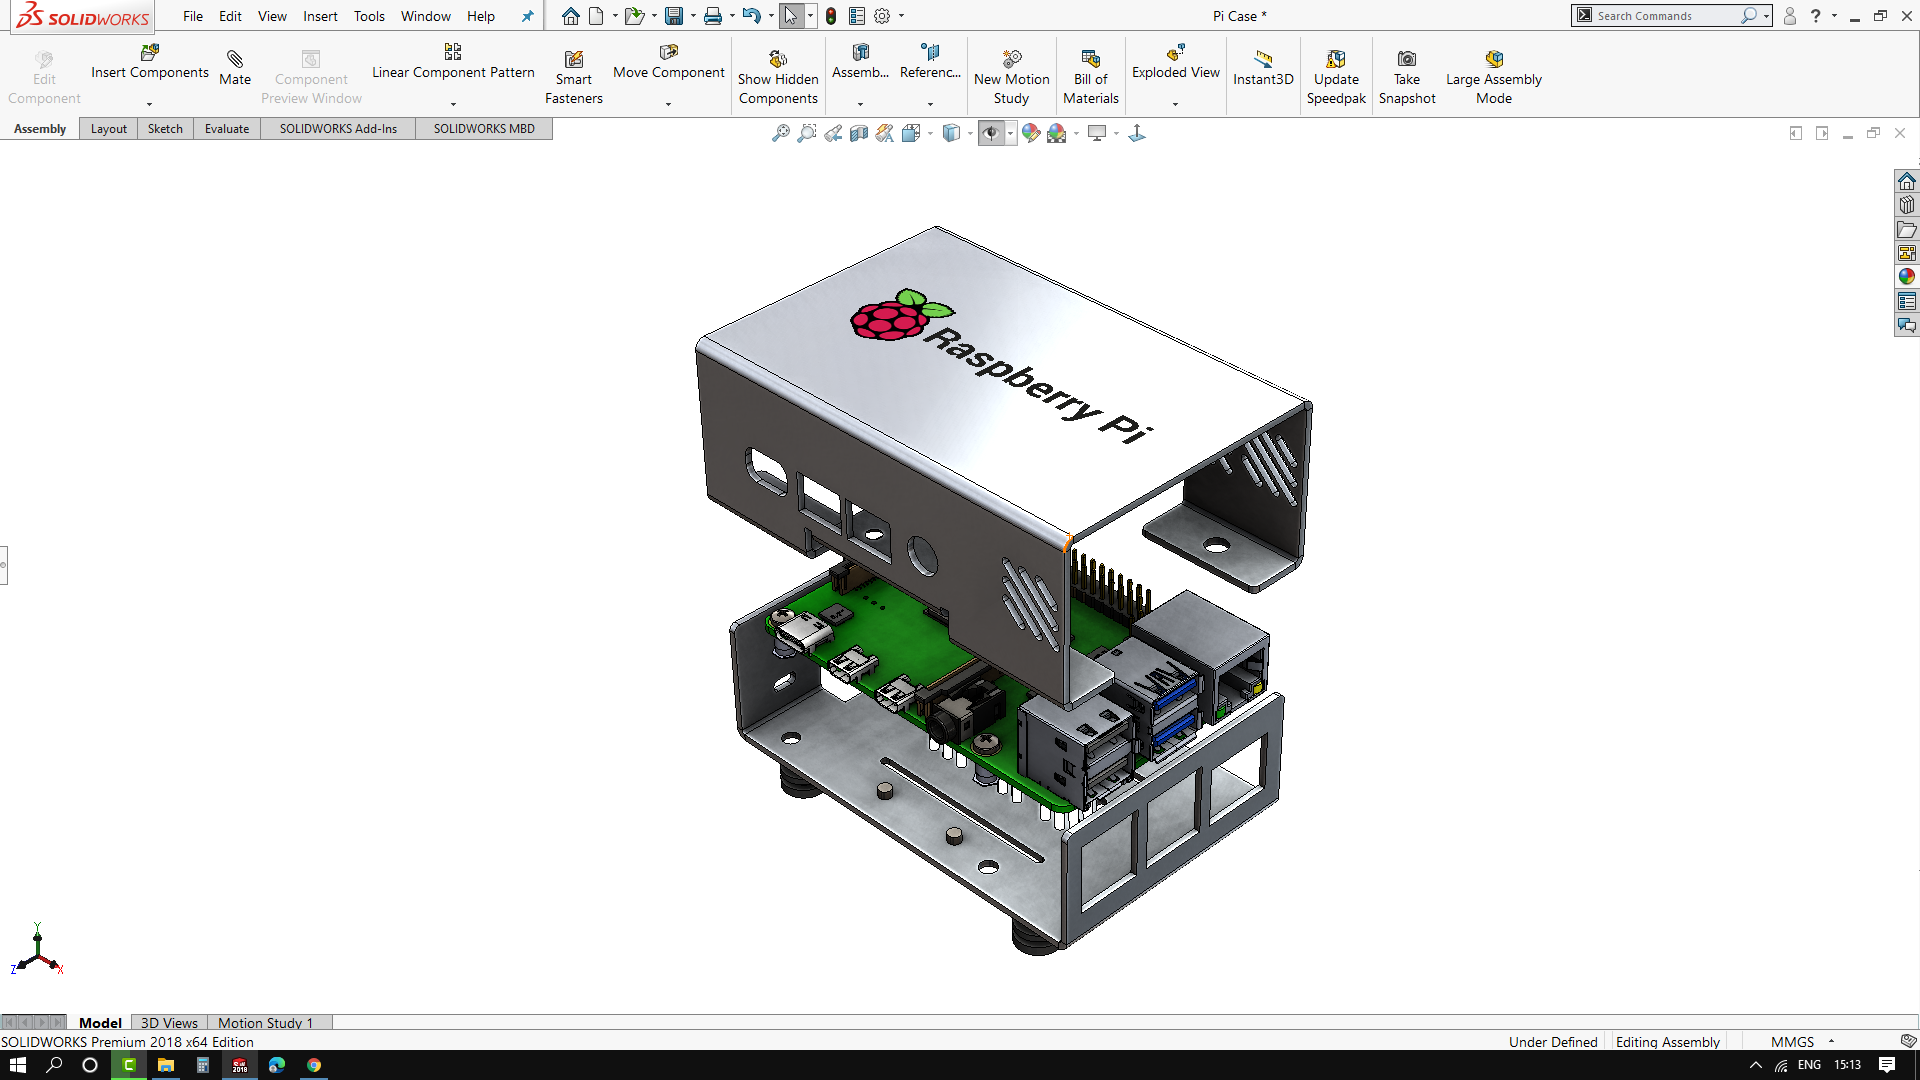Open the MMGS unit system arrow
The width and height of the screenshot is (1920, 1080).
[1831, 1041]
